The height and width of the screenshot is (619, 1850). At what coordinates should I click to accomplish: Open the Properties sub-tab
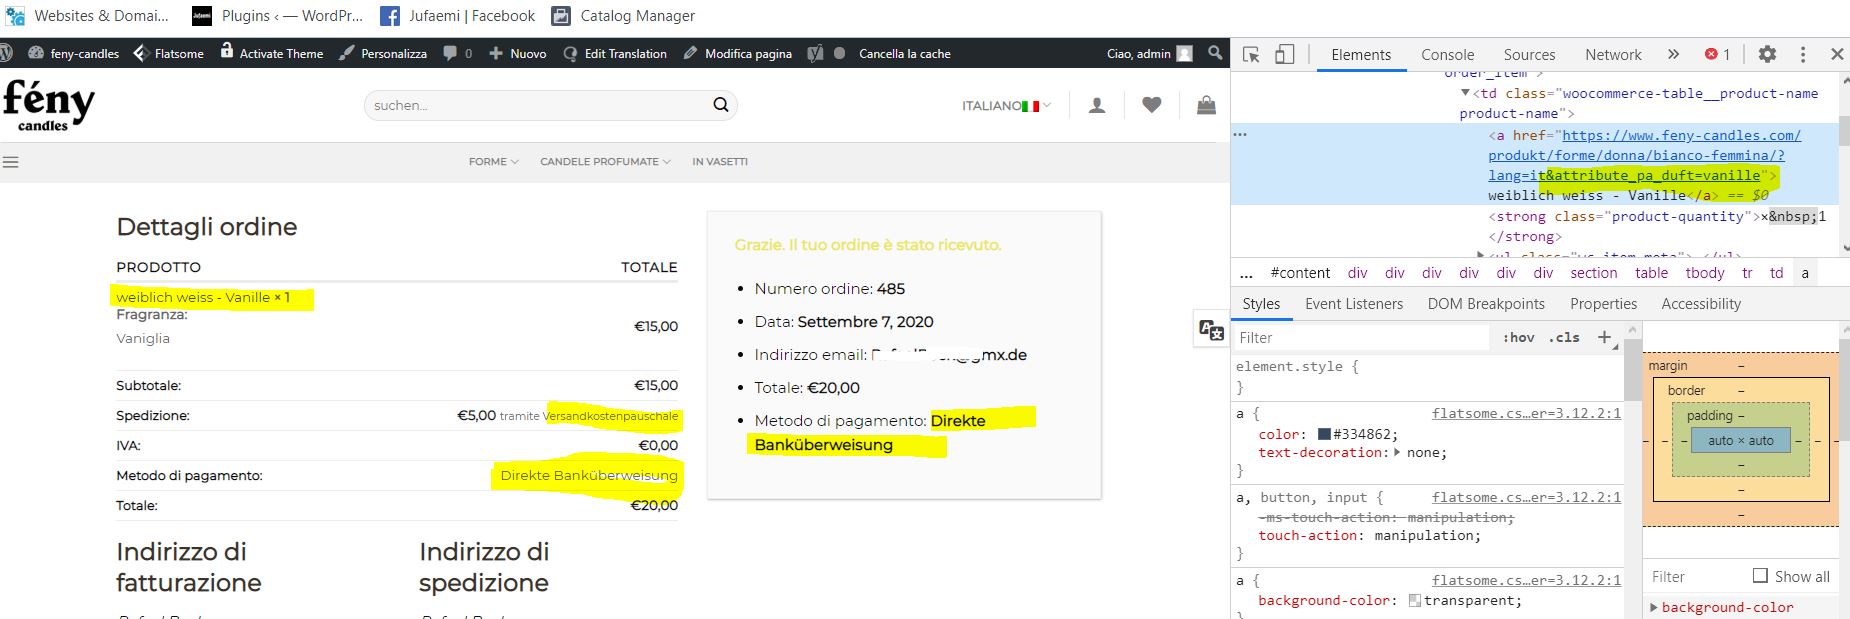click(x=1603, y=304)
